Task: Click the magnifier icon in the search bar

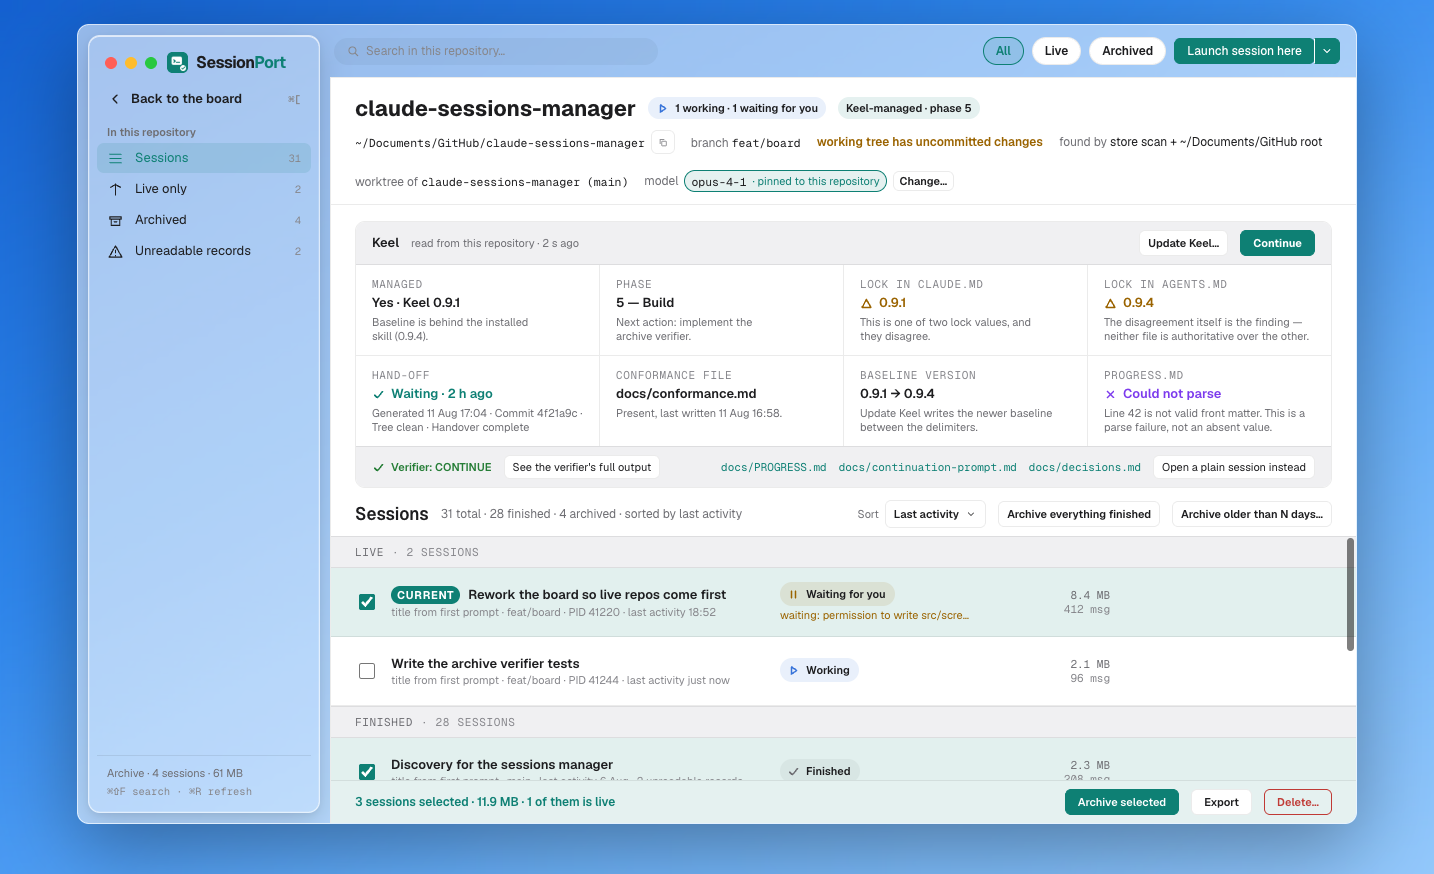Action: (x=353, y=51)
